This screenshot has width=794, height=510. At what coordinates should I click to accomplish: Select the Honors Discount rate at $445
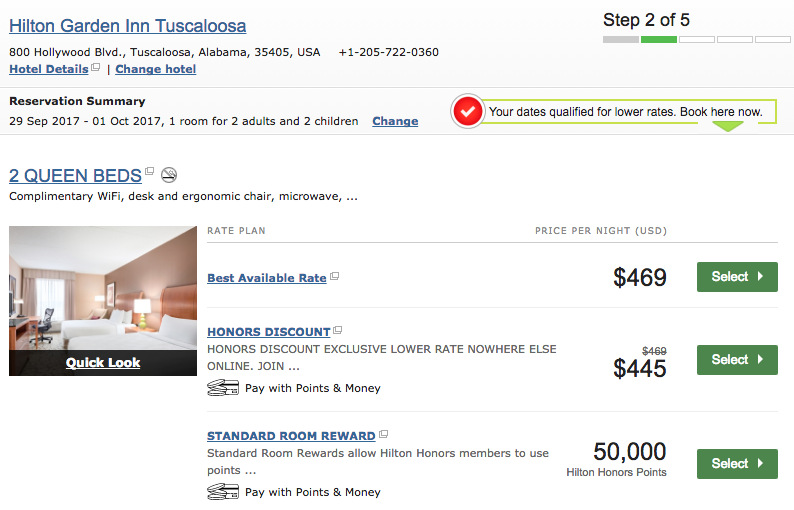pyautogui.click(x=737, y=360)
